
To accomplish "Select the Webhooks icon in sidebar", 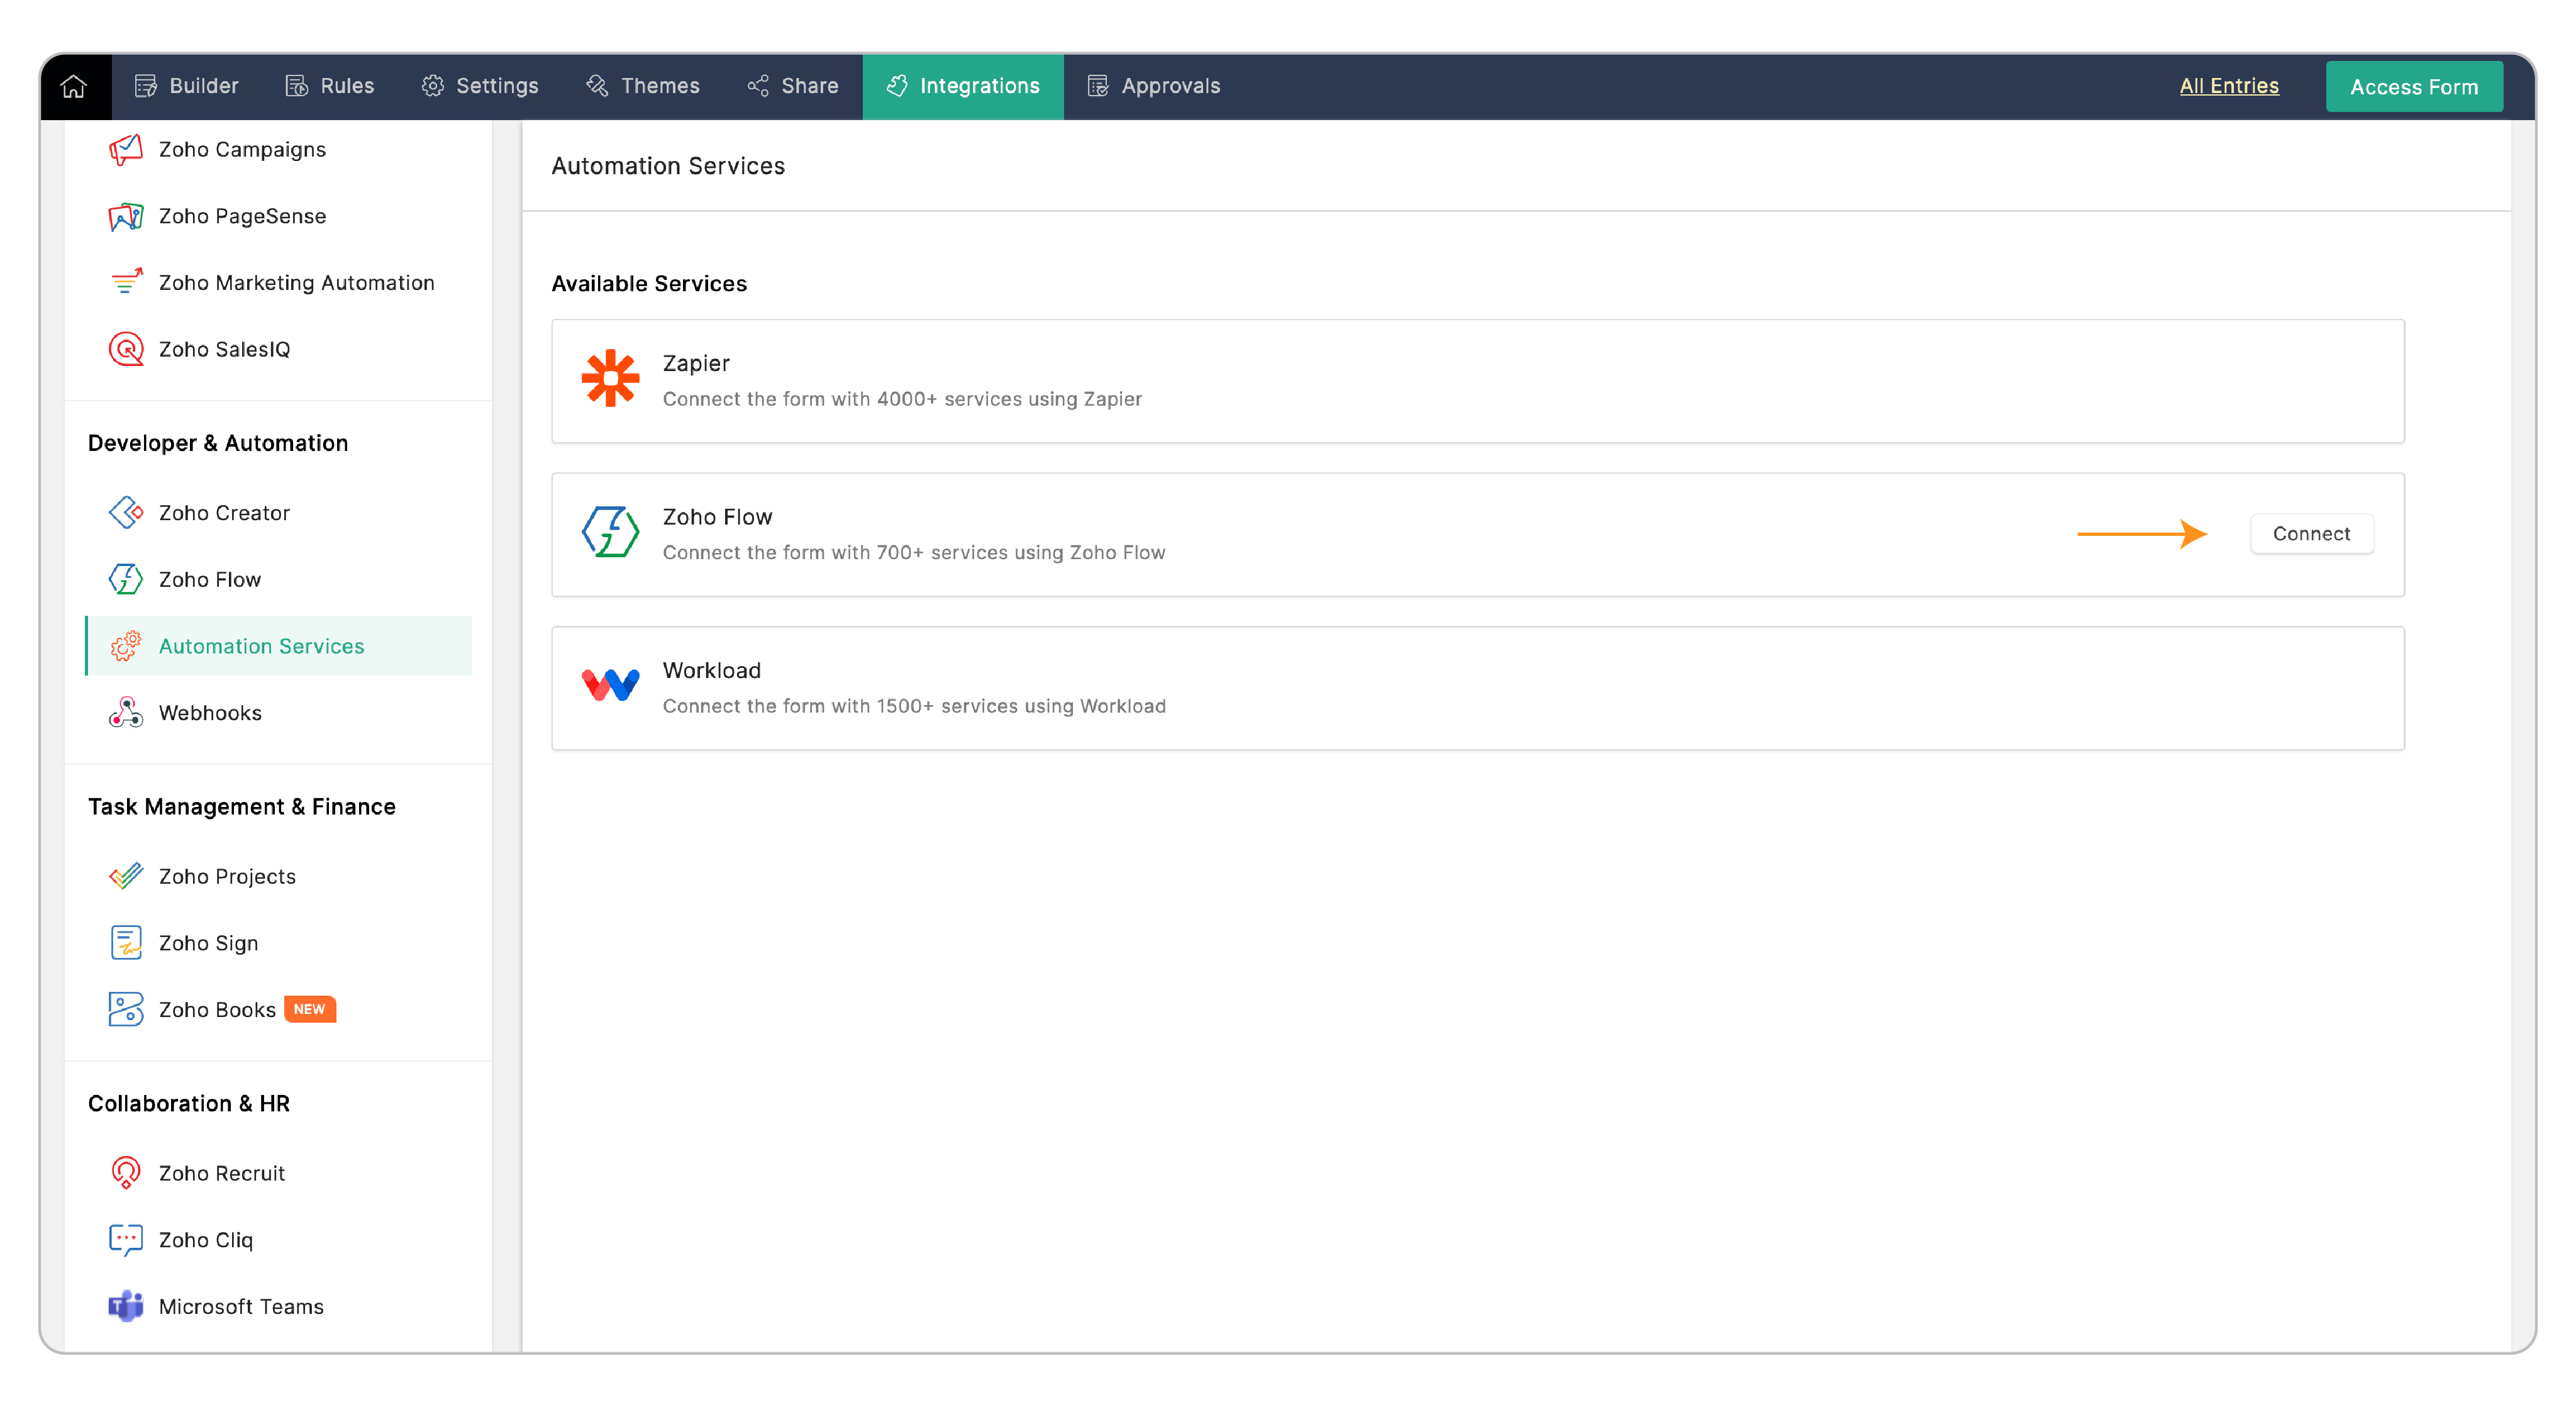I will pyautogui.click(x=125, y=713).
